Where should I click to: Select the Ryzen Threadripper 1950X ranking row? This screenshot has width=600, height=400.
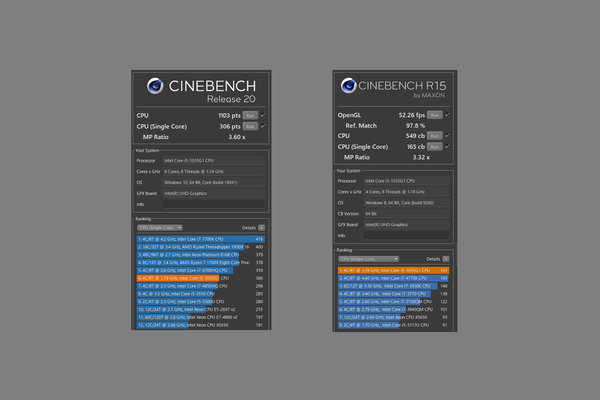pos(201,247)
